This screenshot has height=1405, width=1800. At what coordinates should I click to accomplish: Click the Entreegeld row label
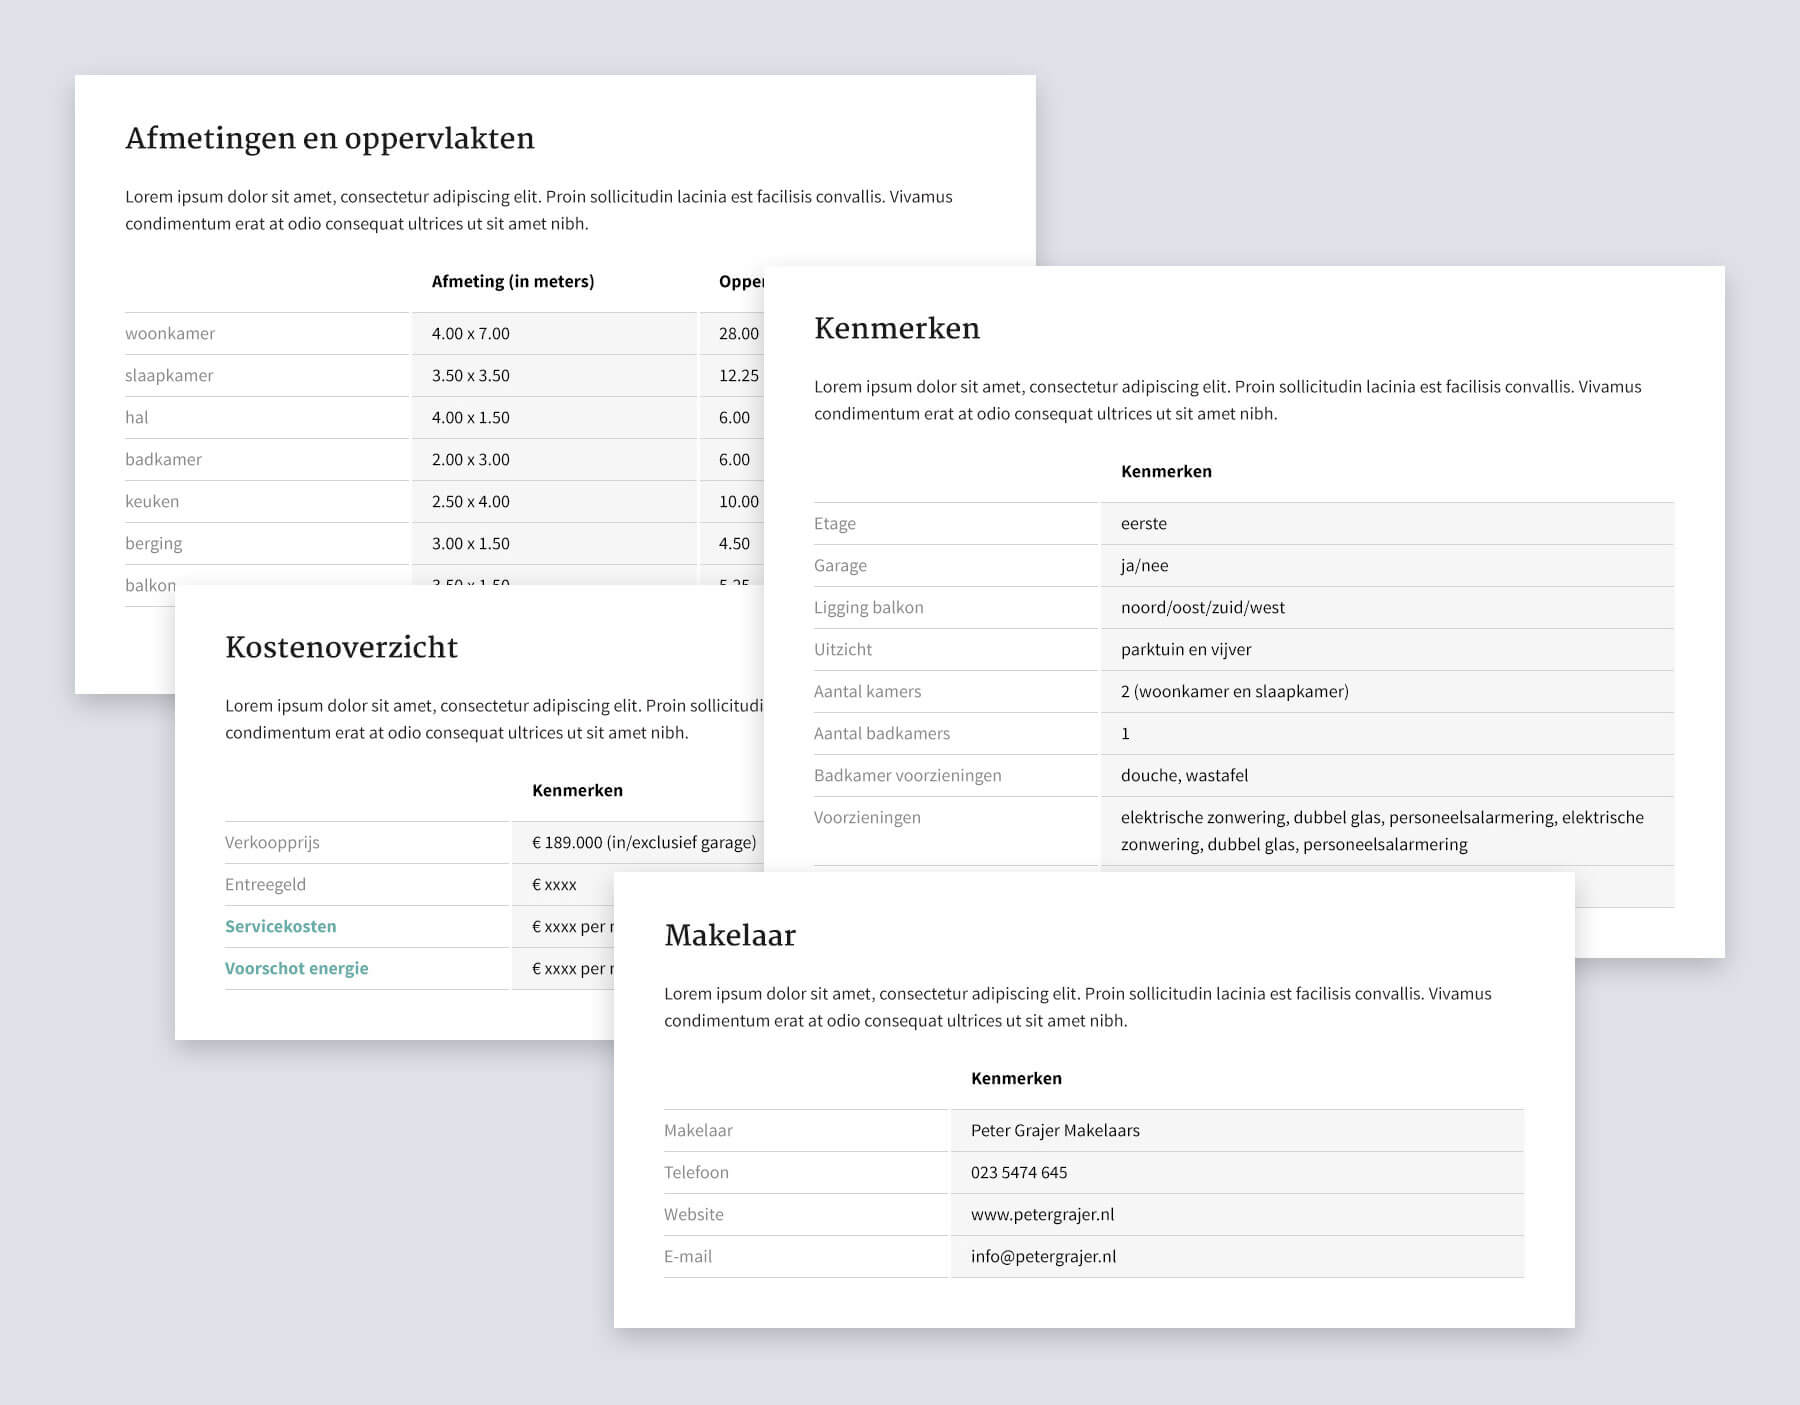265,884
